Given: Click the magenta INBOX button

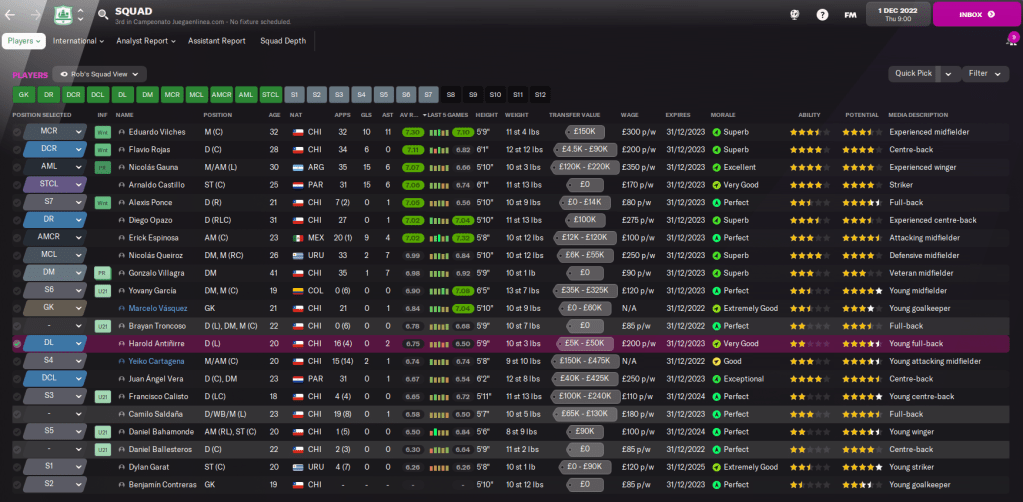Looking at the screenshot, I should pyautogui.click(x=977, y=14).
